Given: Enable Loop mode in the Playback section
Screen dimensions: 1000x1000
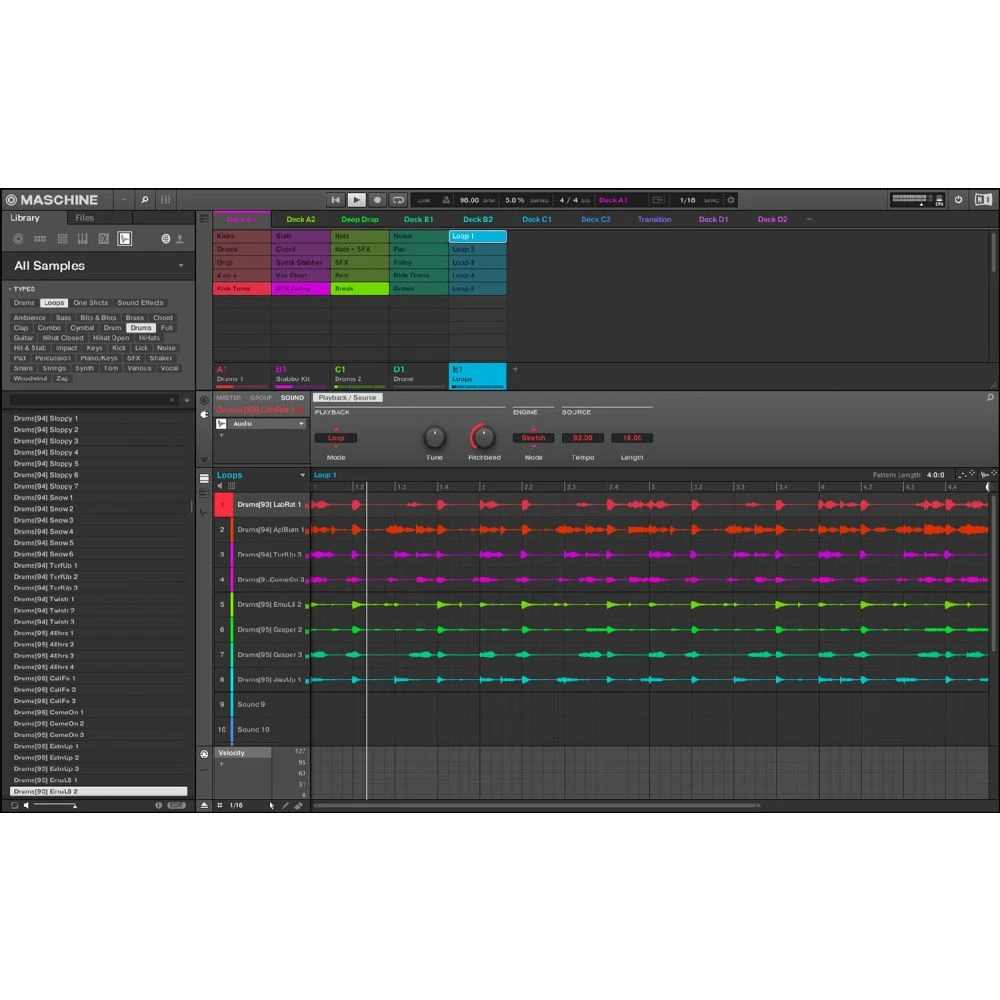Looking at the screenshot, I should coord(336,438).
